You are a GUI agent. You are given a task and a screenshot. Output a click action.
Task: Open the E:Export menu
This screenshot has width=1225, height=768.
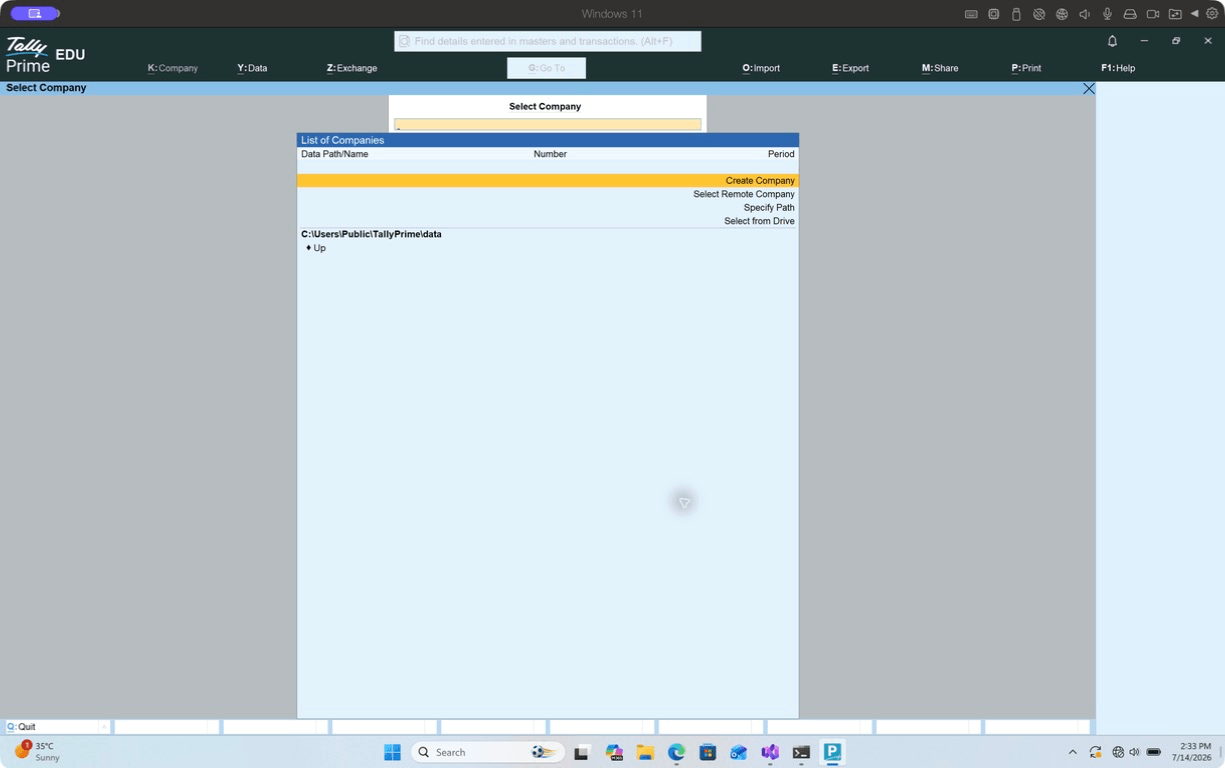pos(850,68)
